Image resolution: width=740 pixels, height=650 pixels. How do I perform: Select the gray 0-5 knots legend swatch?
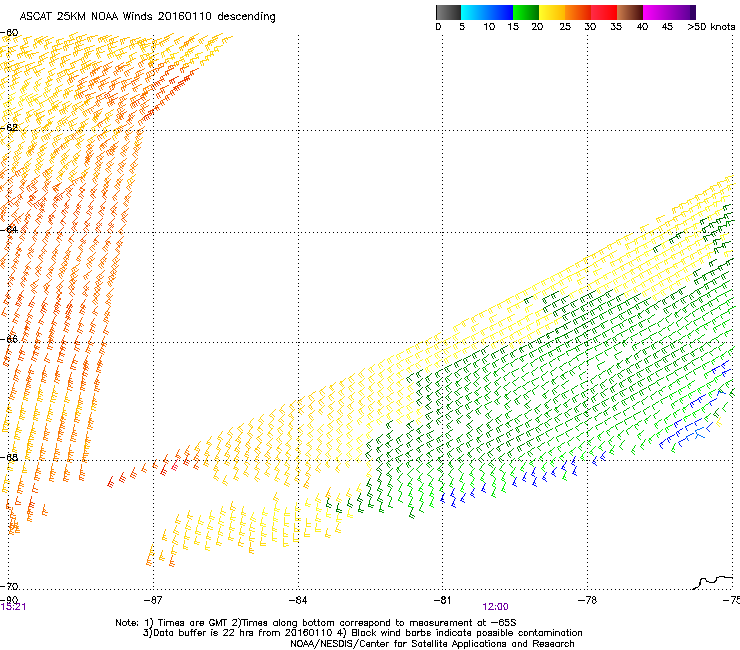(448, 12)
